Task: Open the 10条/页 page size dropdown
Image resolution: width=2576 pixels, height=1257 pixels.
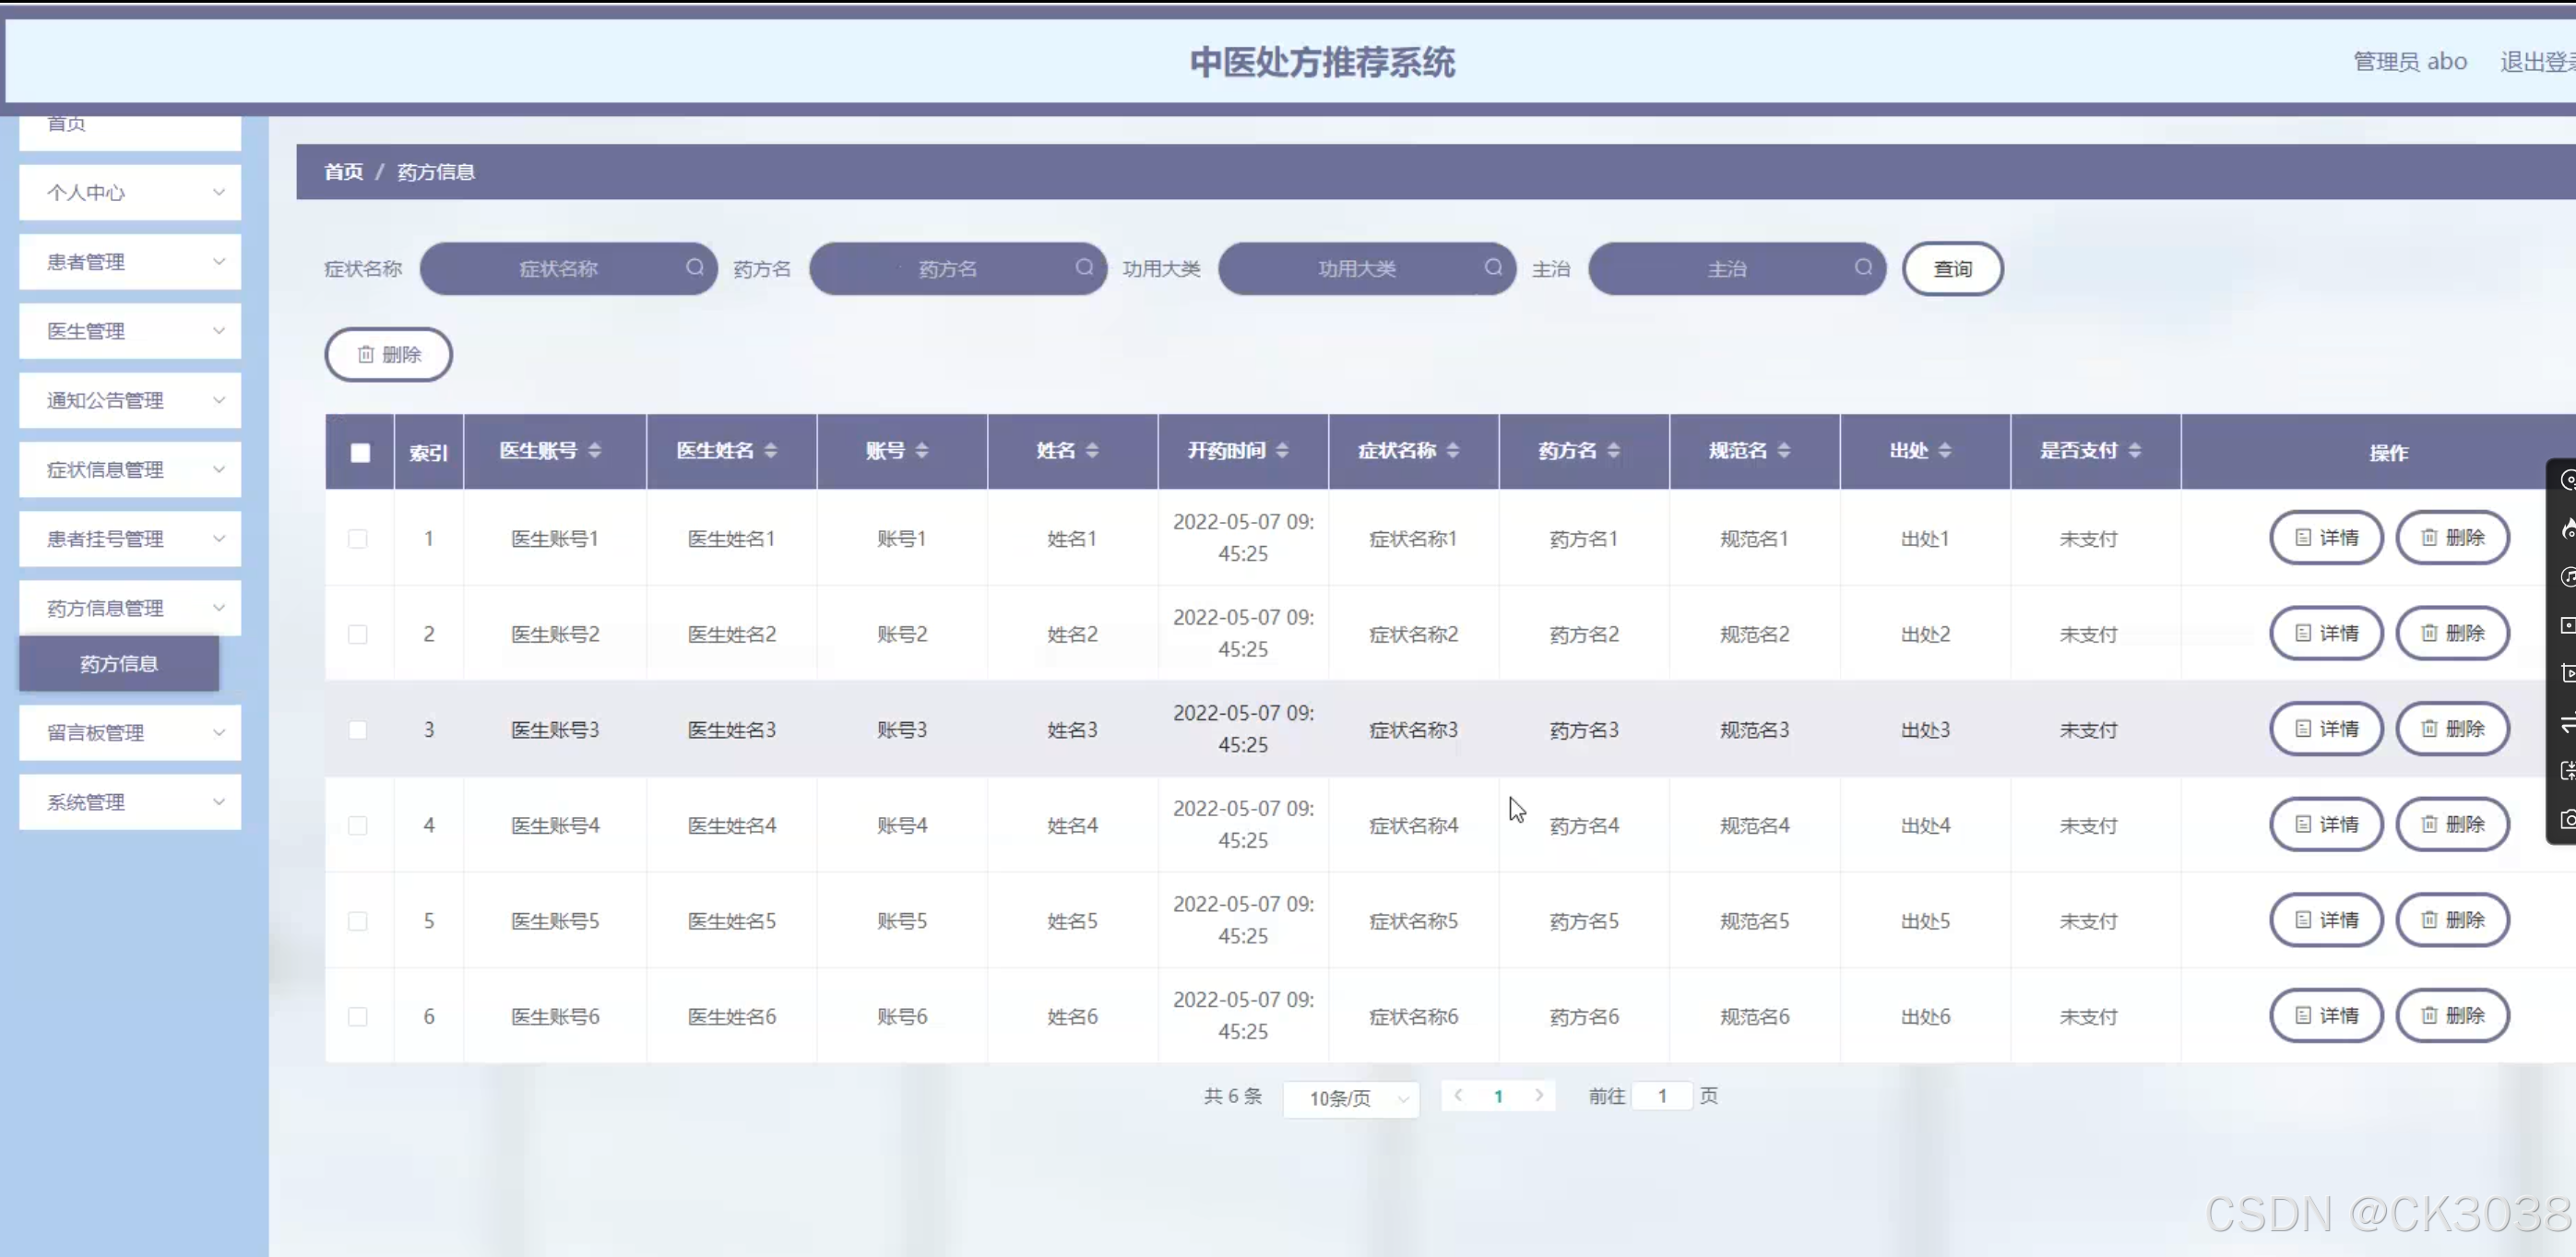Action: 1351,1099
